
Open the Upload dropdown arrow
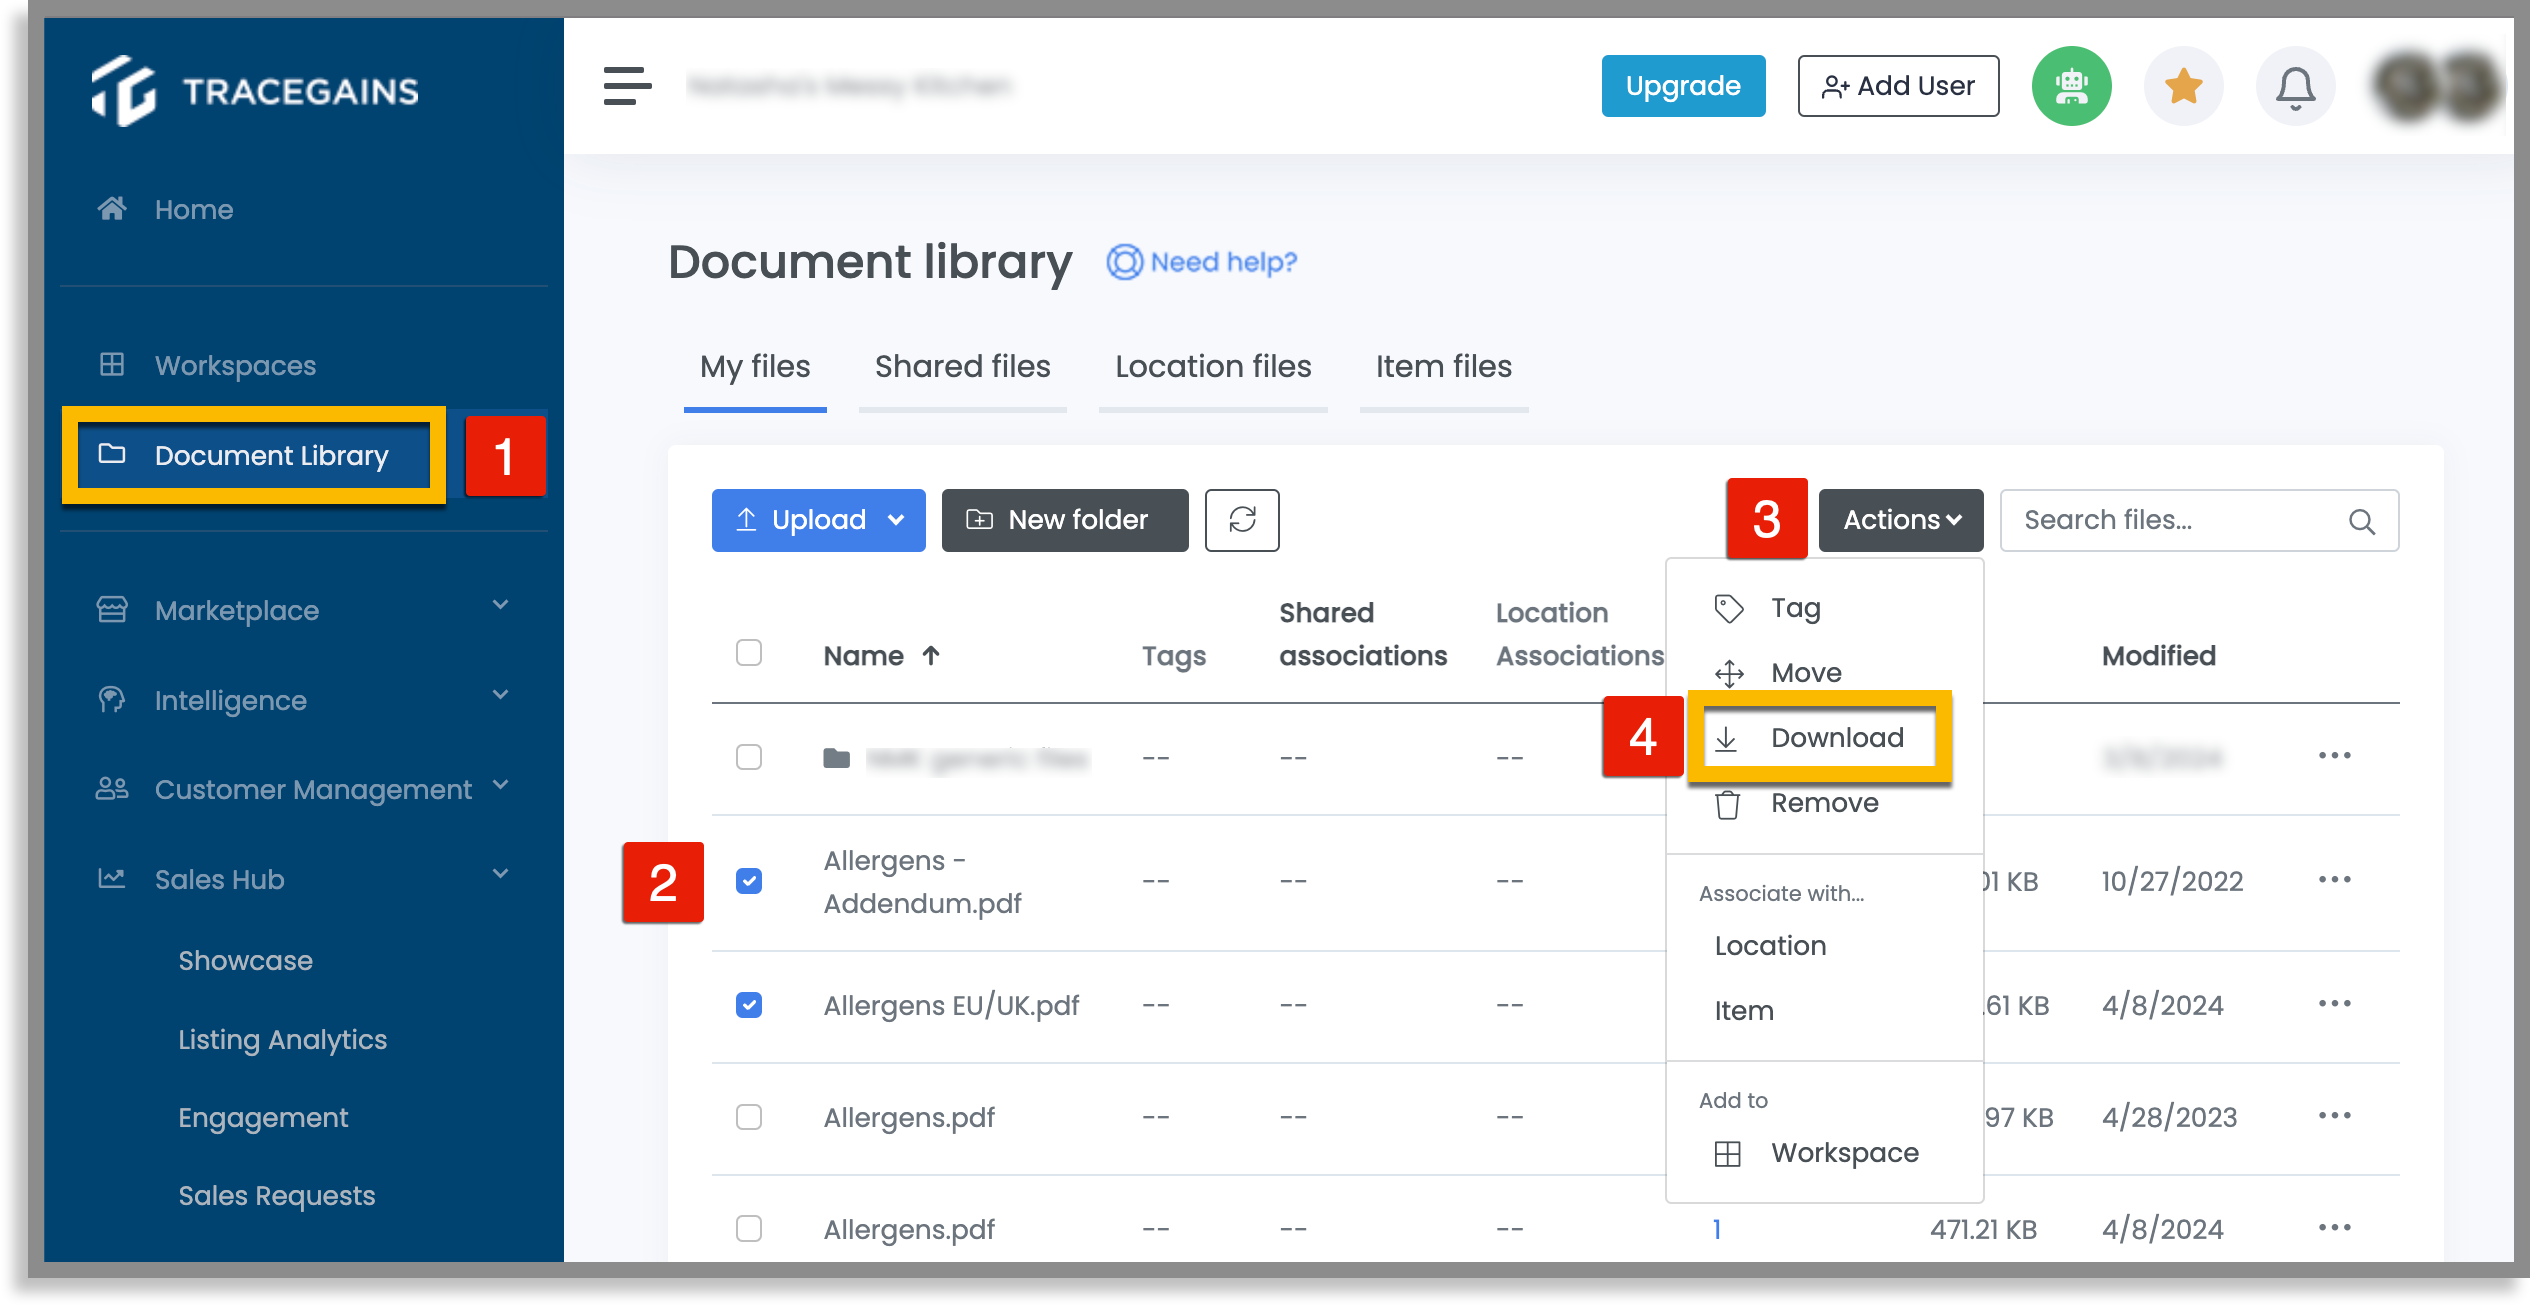tap(896, 520)
